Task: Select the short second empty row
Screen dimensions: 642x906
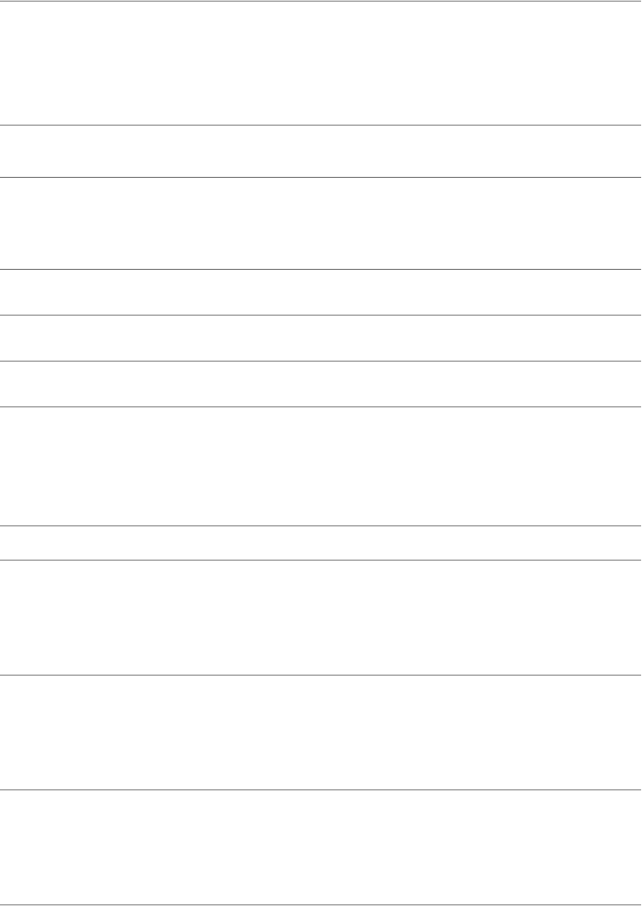Action: click(320, 151)
